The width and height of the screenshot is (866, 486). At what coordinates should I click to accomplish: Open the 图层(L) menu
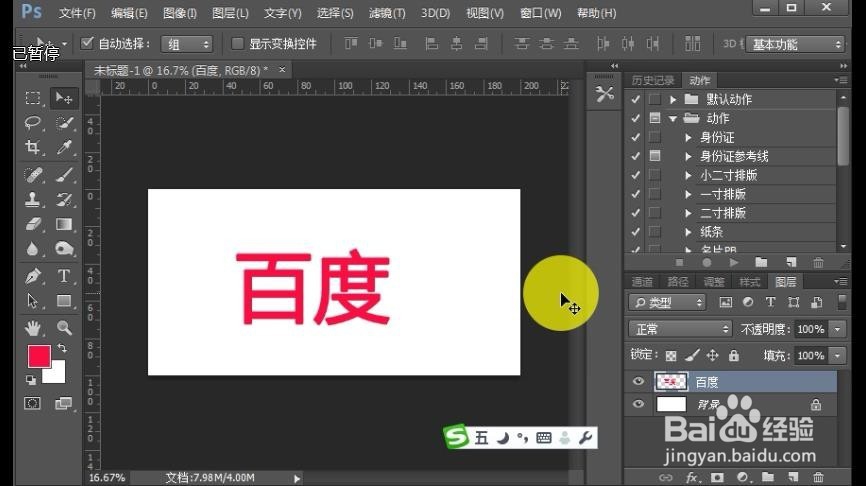click(230, 13)
